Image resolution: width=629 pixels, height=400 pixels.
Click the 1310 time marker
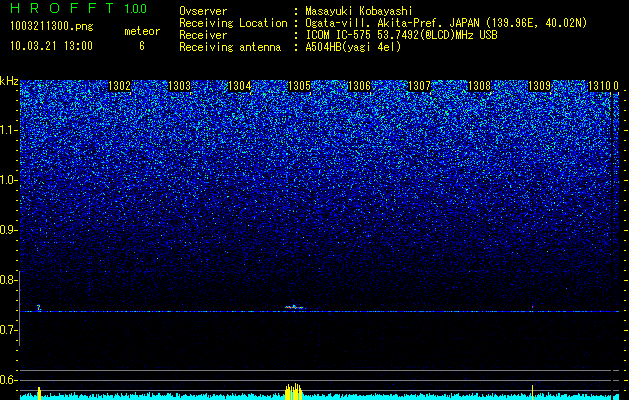[x=600, y=86]
